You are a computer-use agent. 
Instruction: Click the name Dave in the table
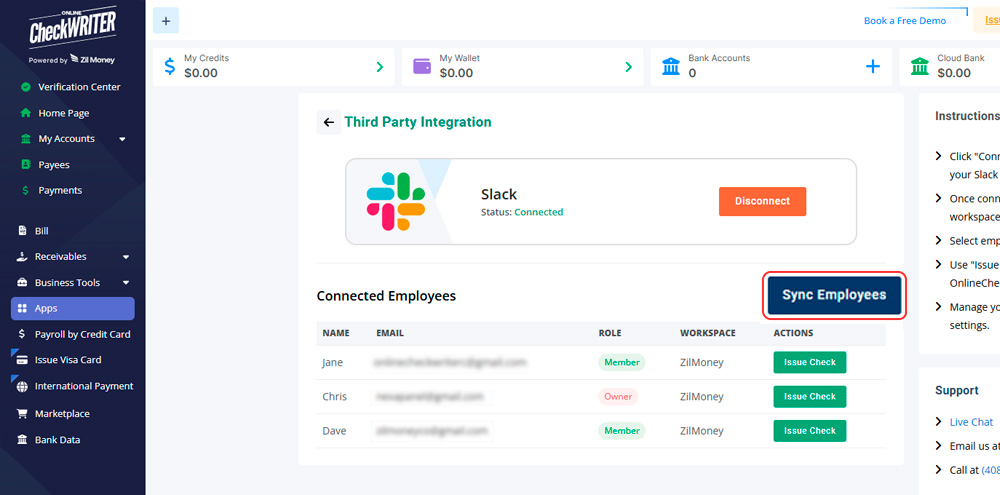pyautogui.click(x=334, y=431)
